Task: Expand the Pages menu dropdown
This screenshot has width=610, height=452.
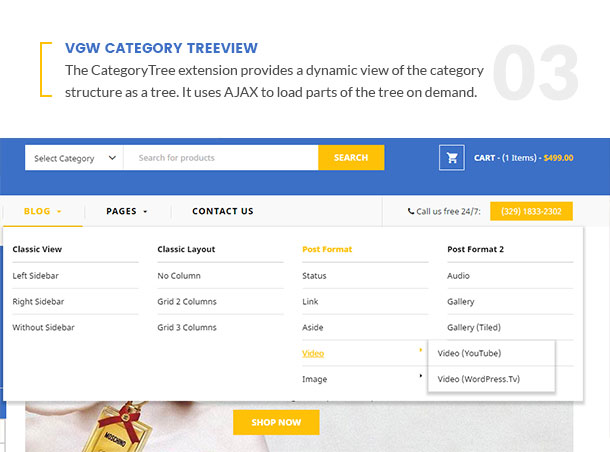Action: [126, 211]
